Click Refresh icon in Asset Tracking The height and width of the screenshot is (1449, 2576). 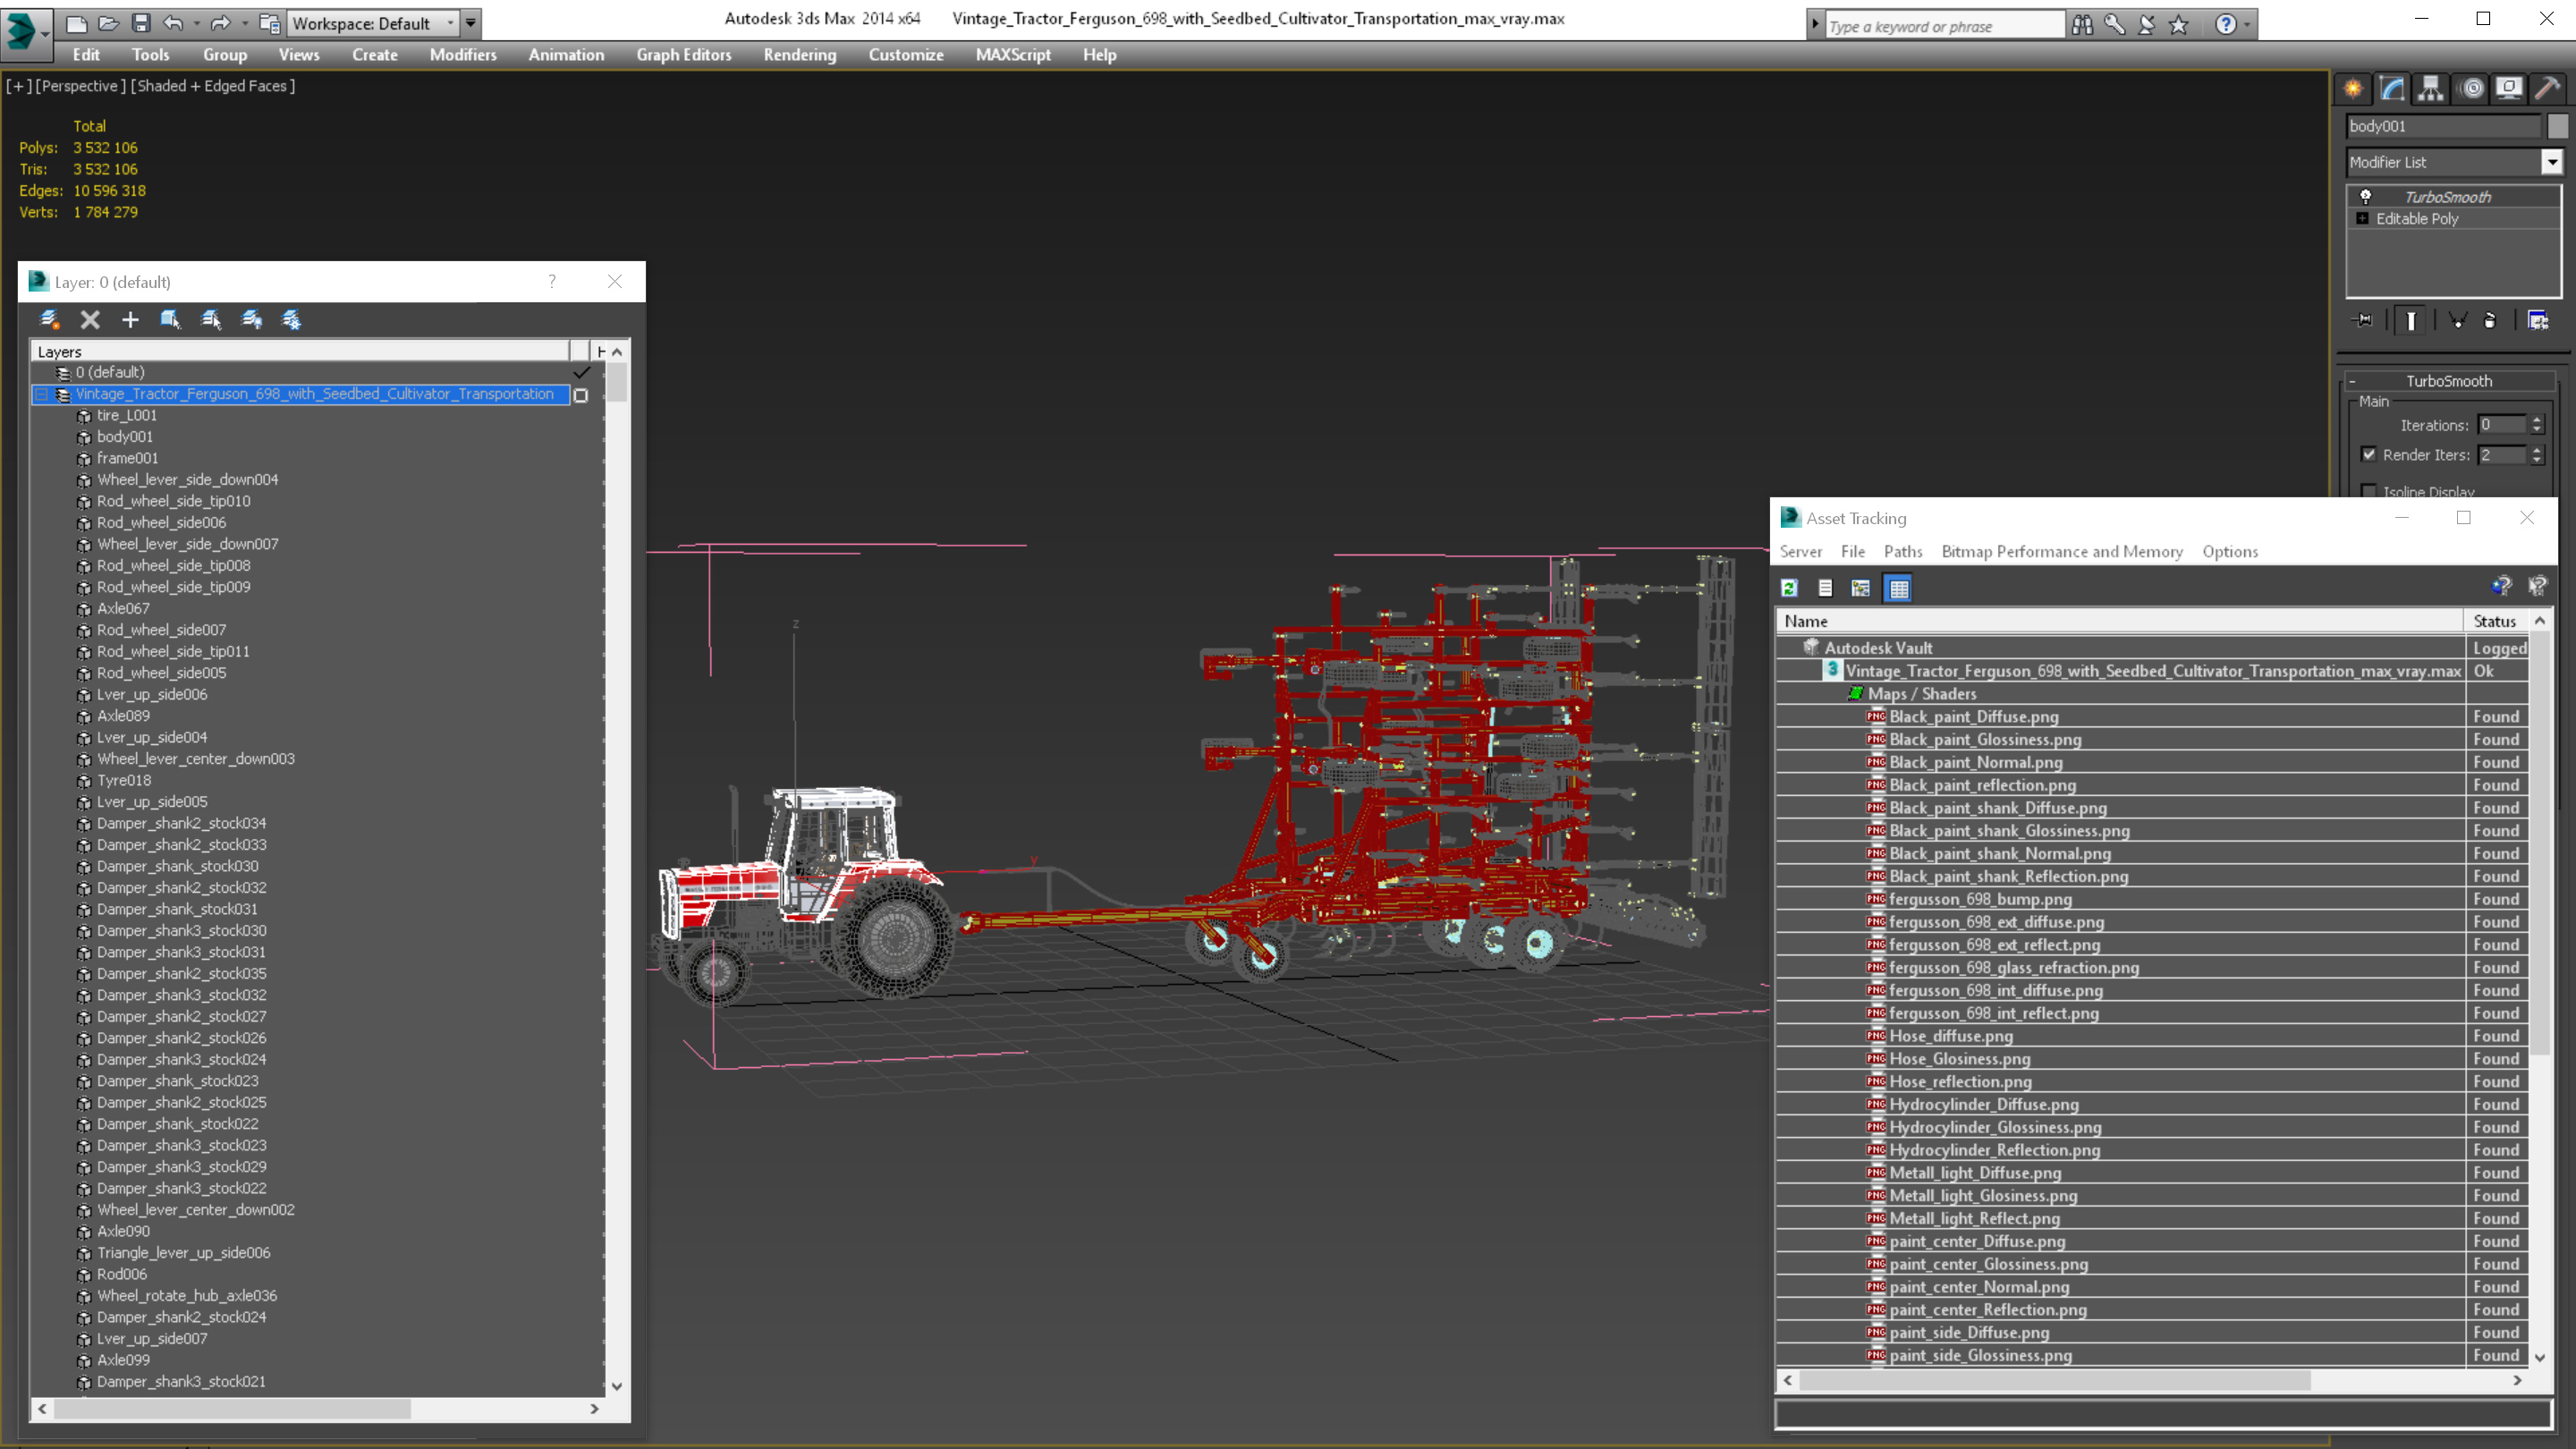[1790, 588]
